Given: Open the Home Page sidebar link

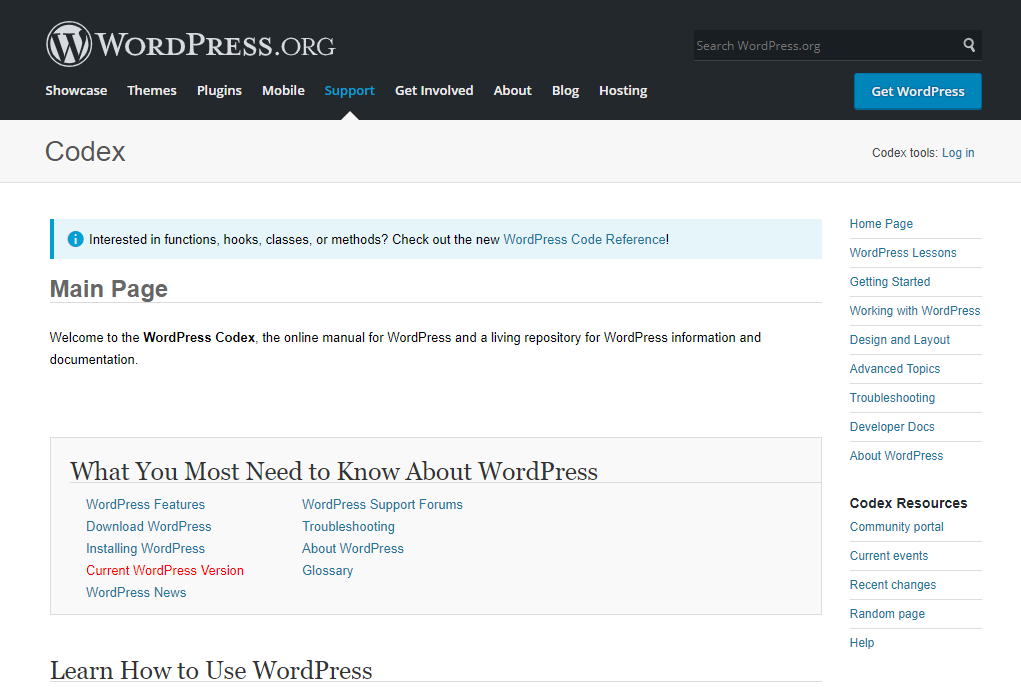Looking at the screenshot, I should pyautogui.click(x=881, y=223).
